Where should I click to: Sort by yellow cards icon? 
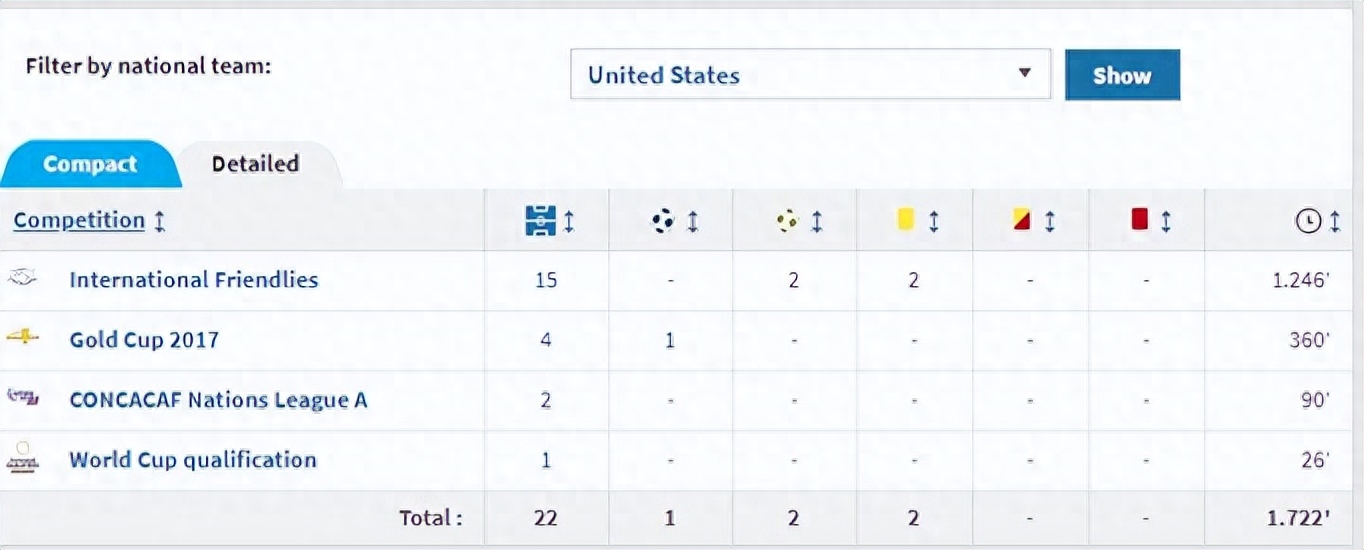pyautogui.click(x=906, y=220)
